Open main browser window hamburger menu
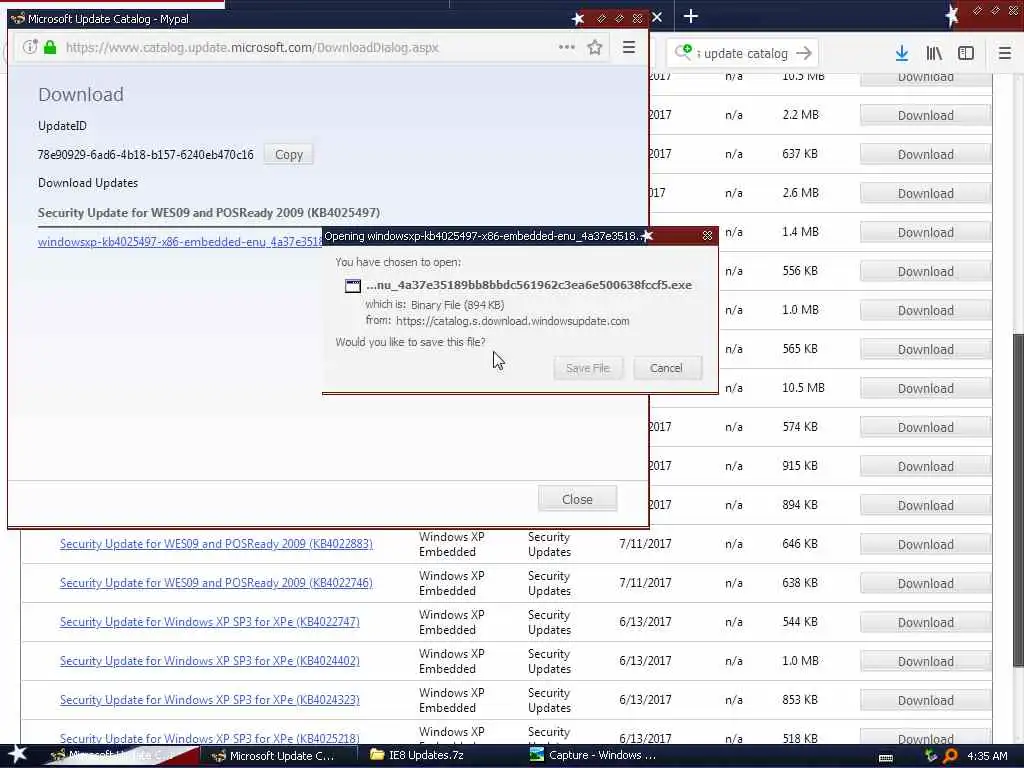 (x=1004, y=54)
